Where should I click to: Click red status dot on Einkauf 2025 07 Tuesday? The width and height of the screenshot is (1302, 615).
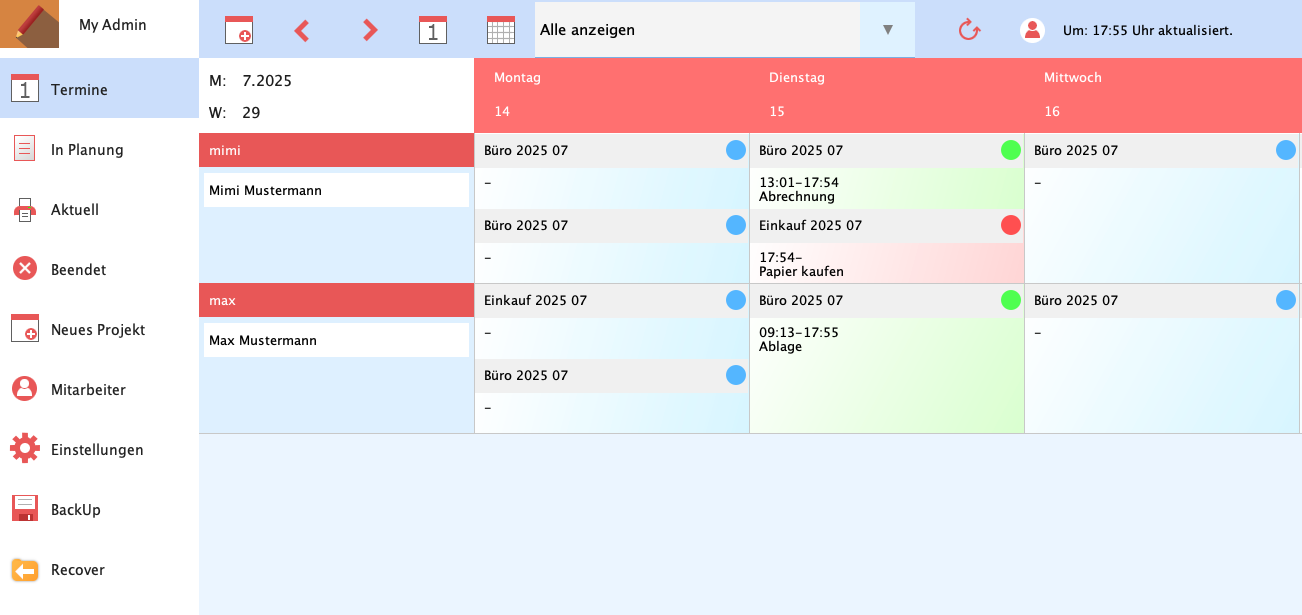(x=1011, y=226)
